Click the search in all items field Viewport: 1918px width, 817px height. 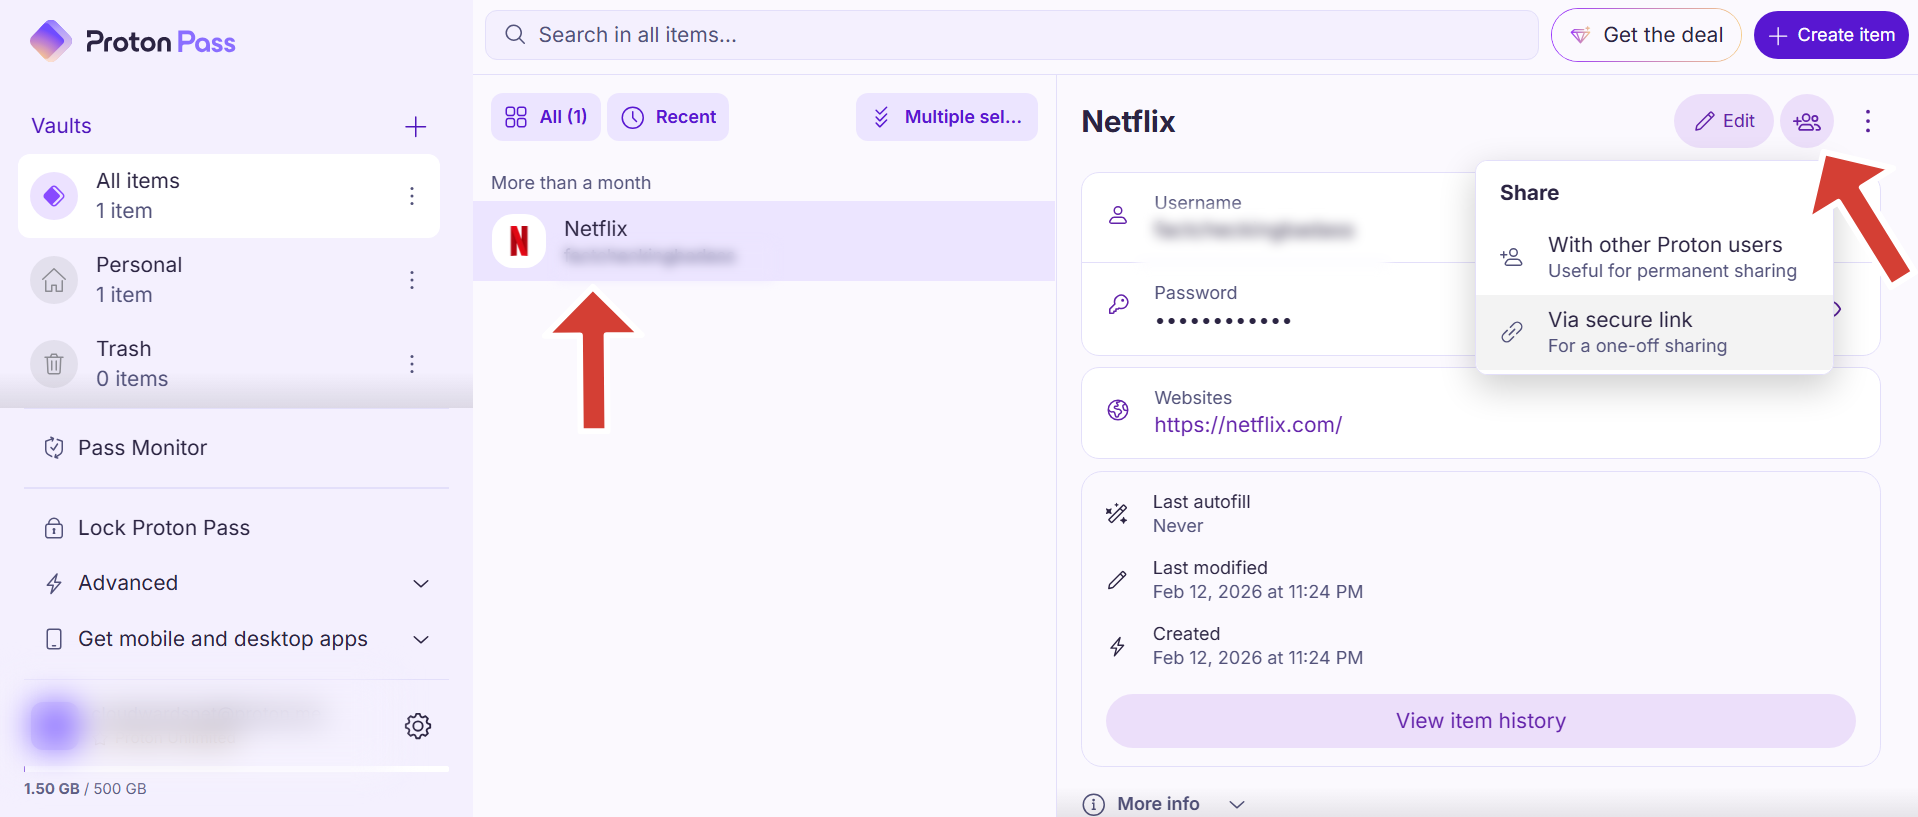point(1010,35)
